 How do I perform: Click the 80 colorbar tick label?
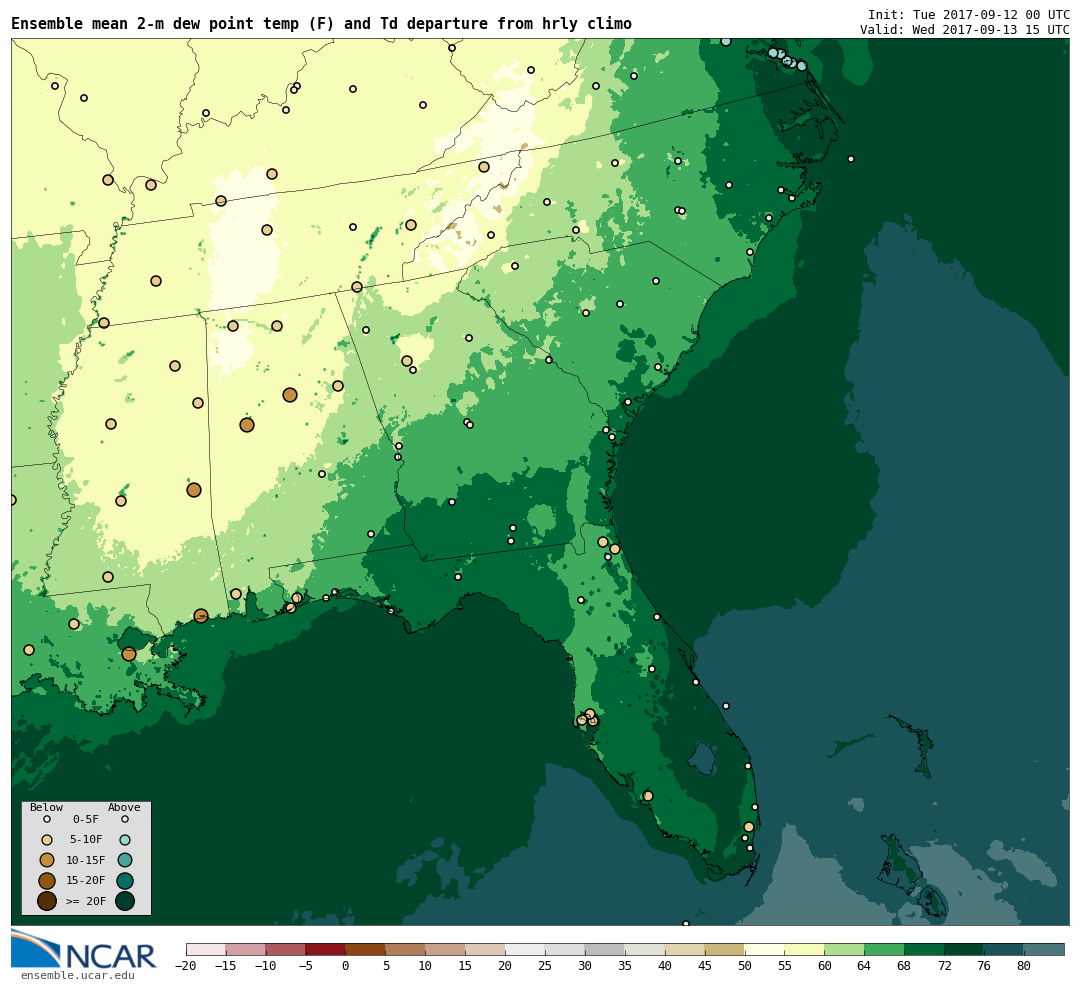point(1024,966)
